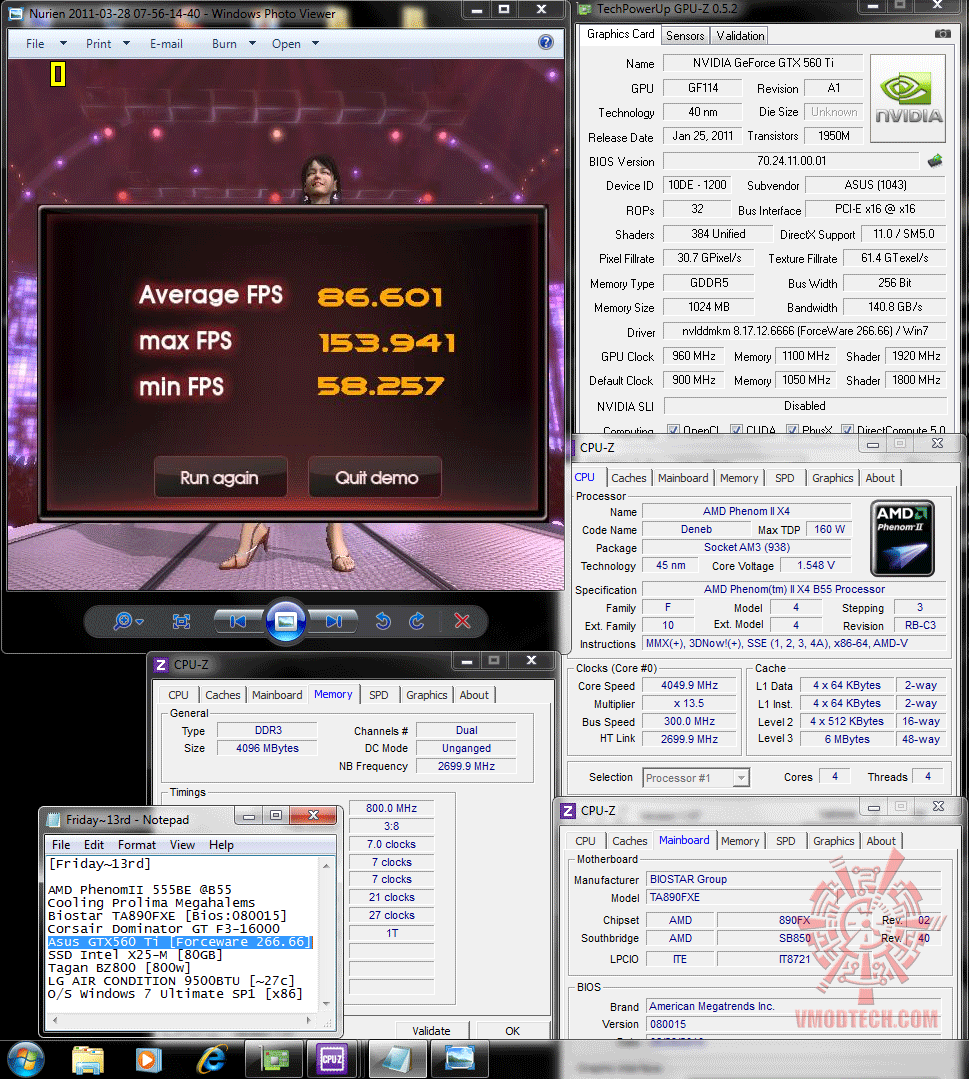This screenshot has height=1079, width=969.
Task: Click the DRAM frequency 800.0 MHz value
Action: [392, 808]
